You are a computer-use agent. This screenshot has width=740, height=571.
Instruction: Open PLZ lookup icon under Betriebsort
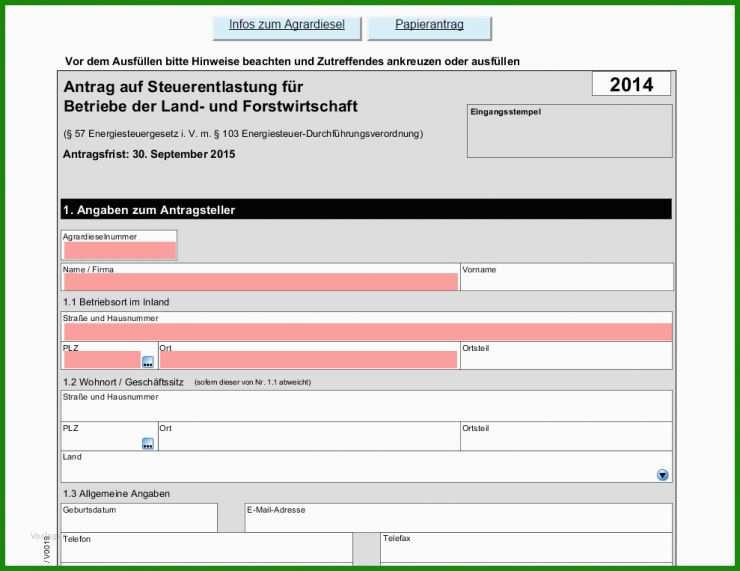pos(148,362)
